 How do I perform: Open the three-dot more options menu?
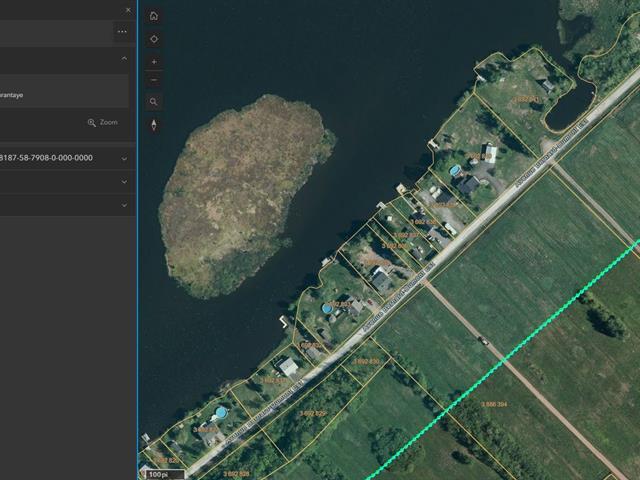coord(122,31)
